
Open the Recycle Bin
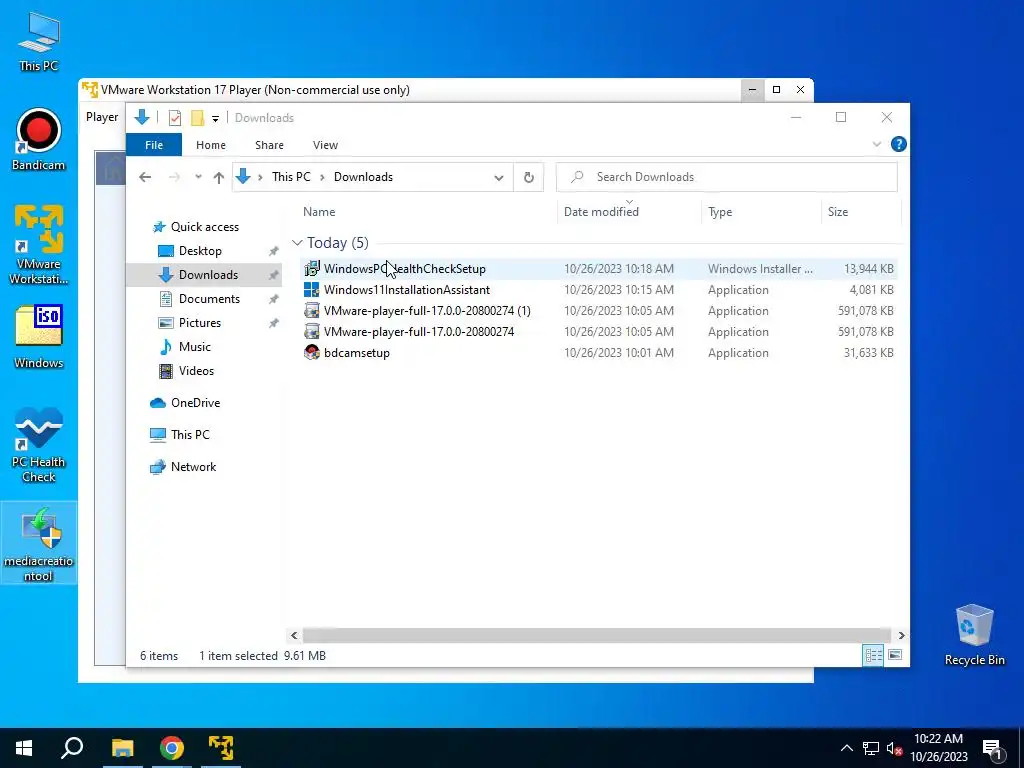[974, 635]
